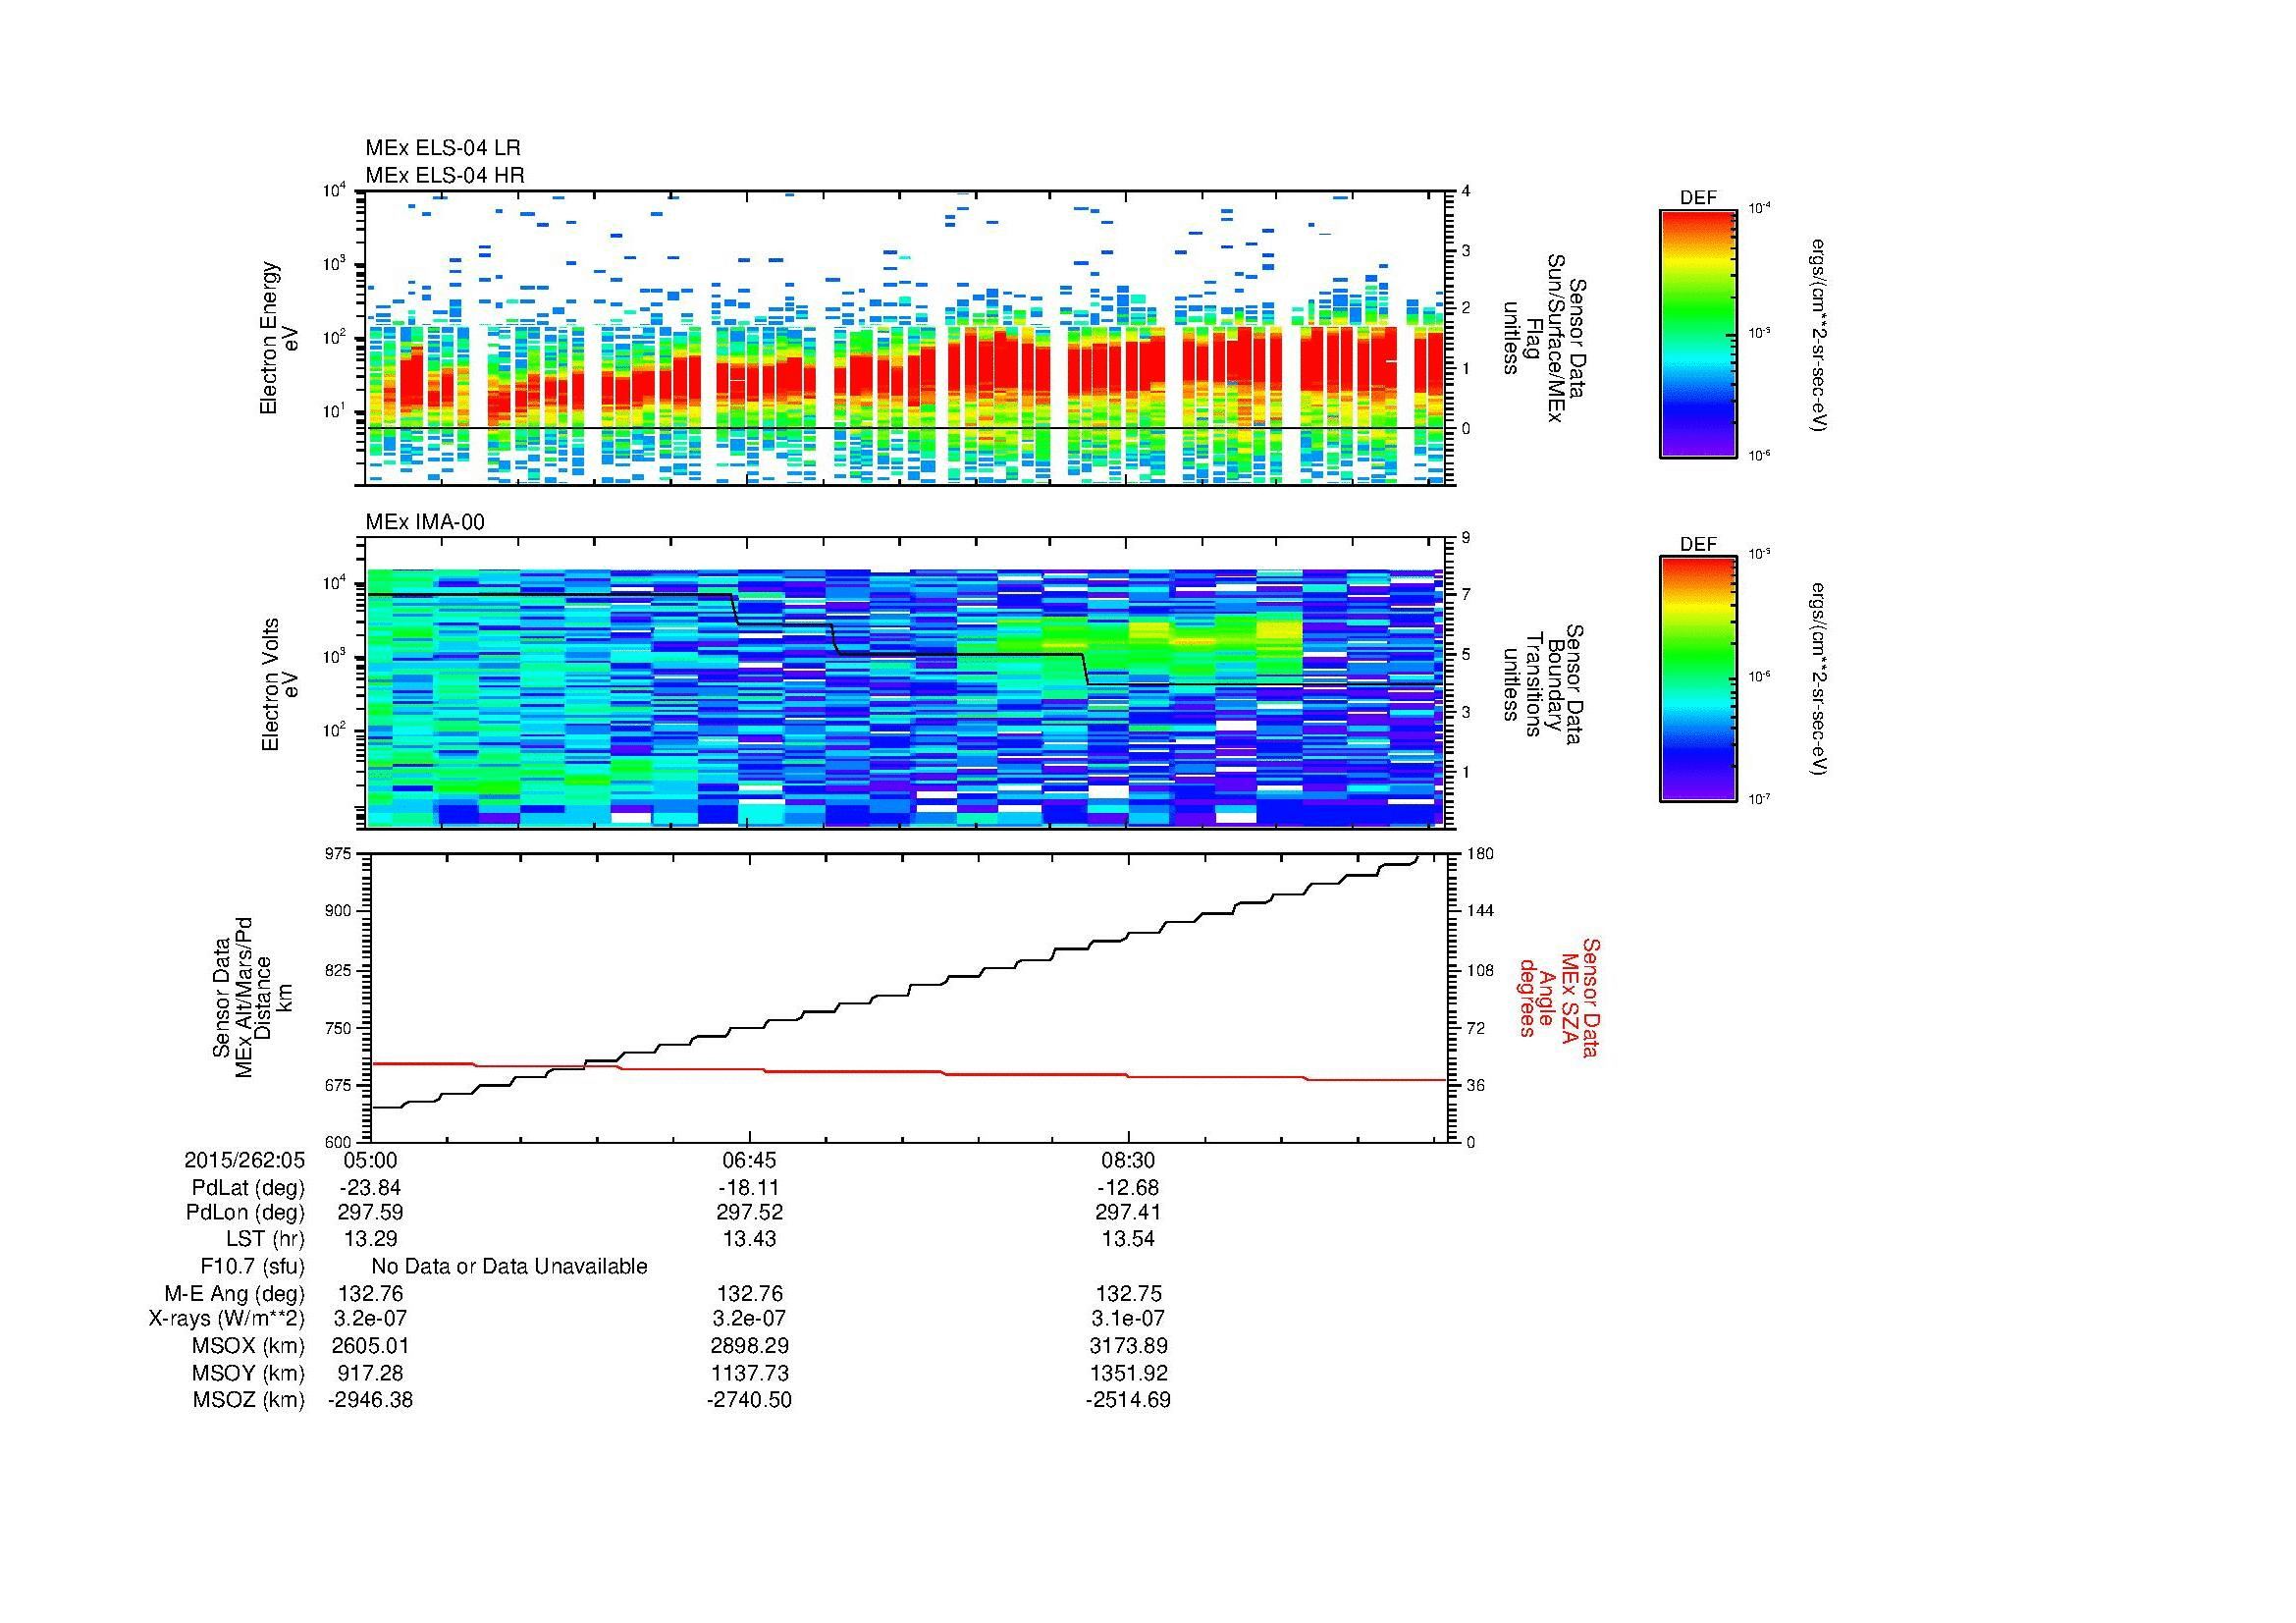
Task: Click the 'LST (hr)' row label
Action: click(x=265, y=1239)
